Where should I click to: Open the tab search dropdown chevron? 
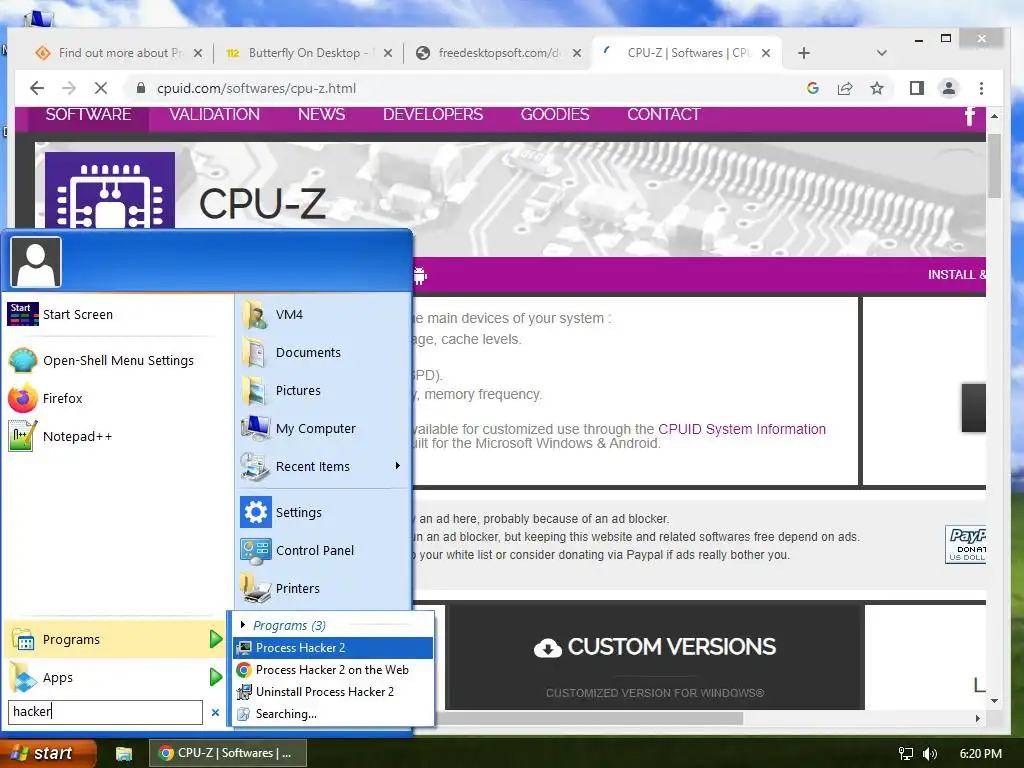(882, 53)
